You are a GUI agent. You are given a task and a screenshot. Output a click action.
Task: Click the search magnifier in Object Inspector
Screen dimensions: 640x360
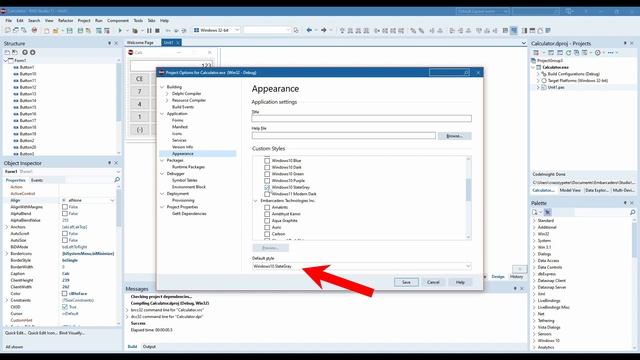tap(117, 180)
